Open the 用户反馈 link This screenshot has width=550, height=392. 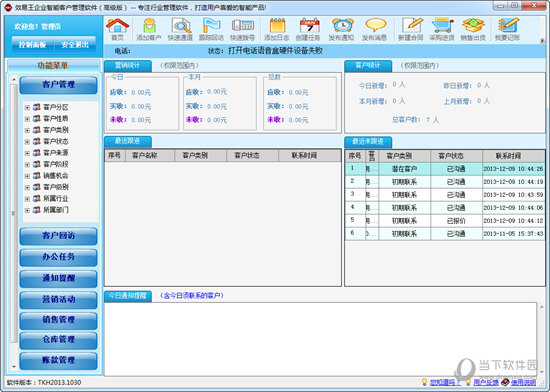pos(486,383)
